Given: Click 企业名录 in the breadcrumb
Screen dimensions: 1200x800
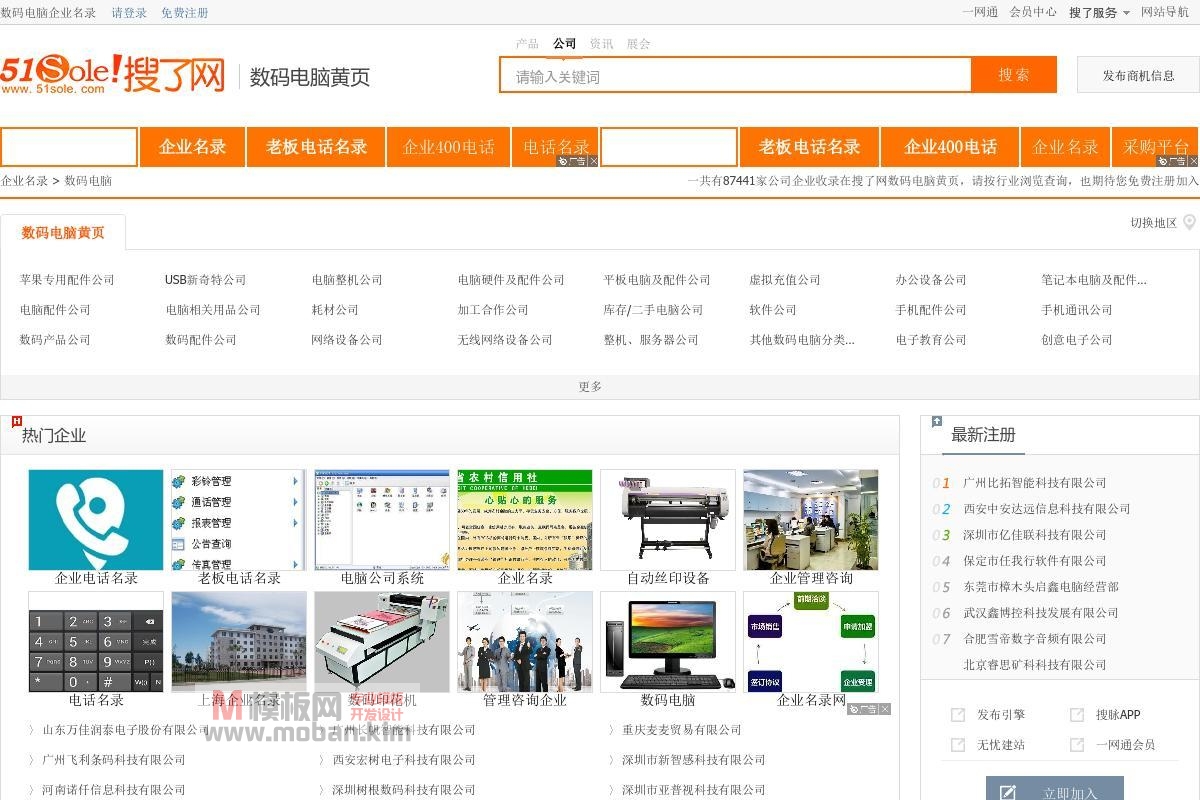Looking at the screenshot, I should tap(24, 181).
